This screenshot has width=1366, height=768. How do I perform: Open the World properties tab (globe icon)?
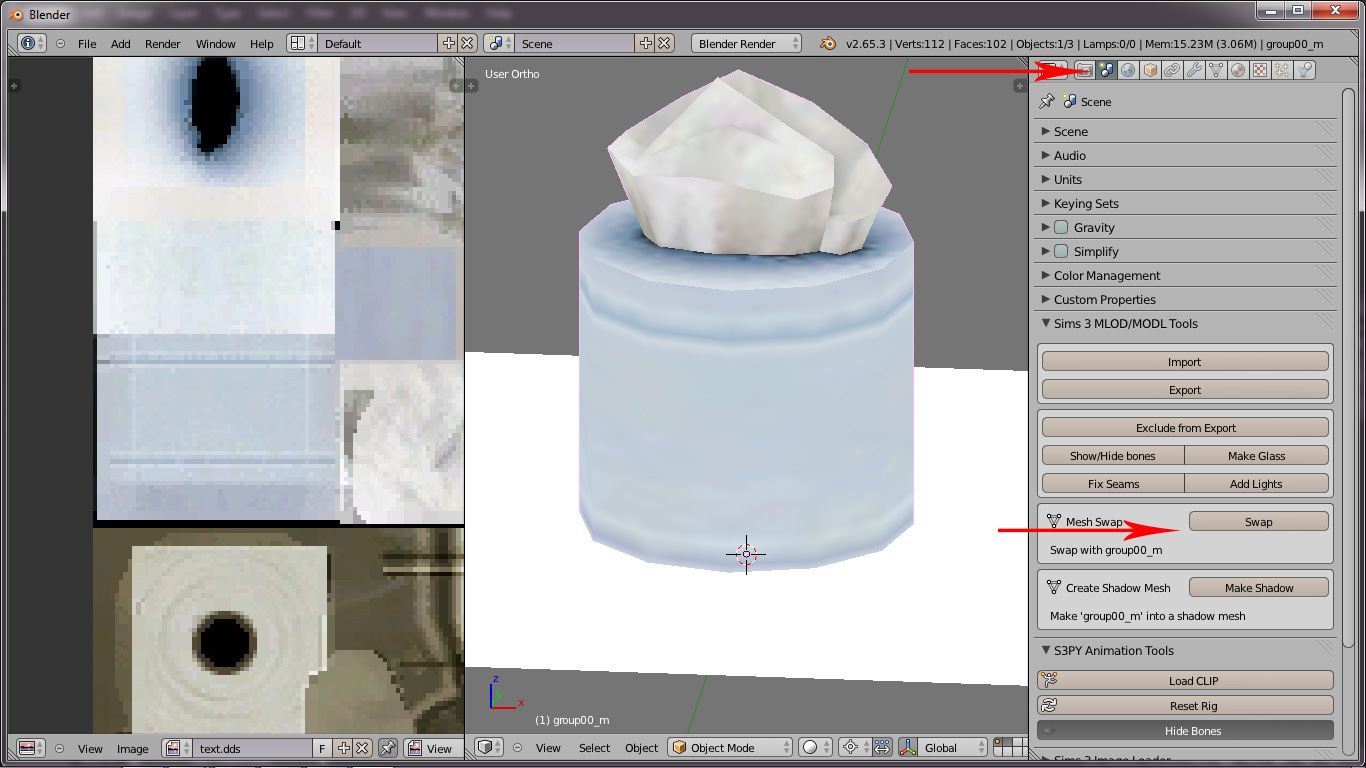[1128, 70]
